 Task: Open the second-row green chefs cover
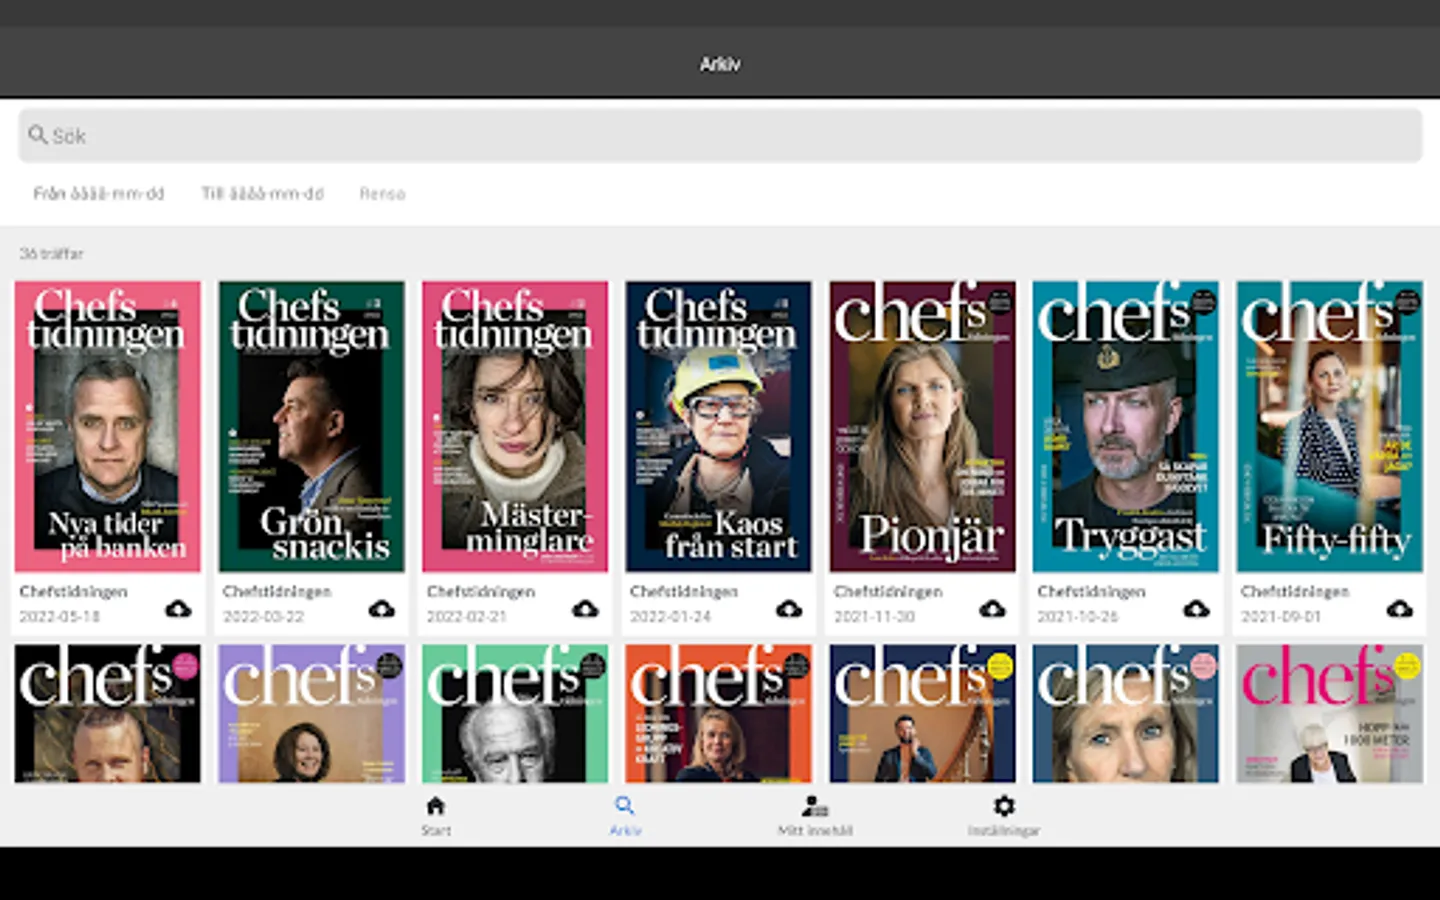click(x=515, y=713)
